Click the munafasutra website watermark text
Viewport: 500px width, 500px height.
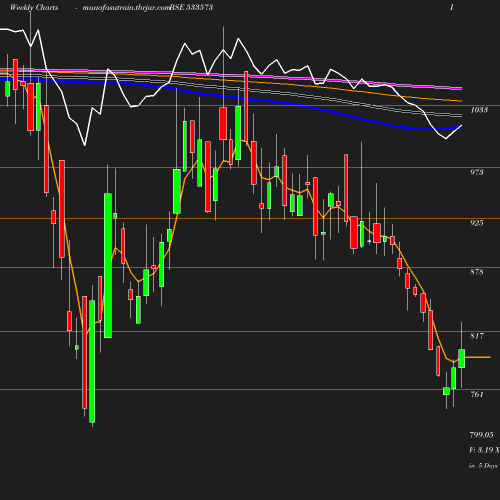click(126, 8)
